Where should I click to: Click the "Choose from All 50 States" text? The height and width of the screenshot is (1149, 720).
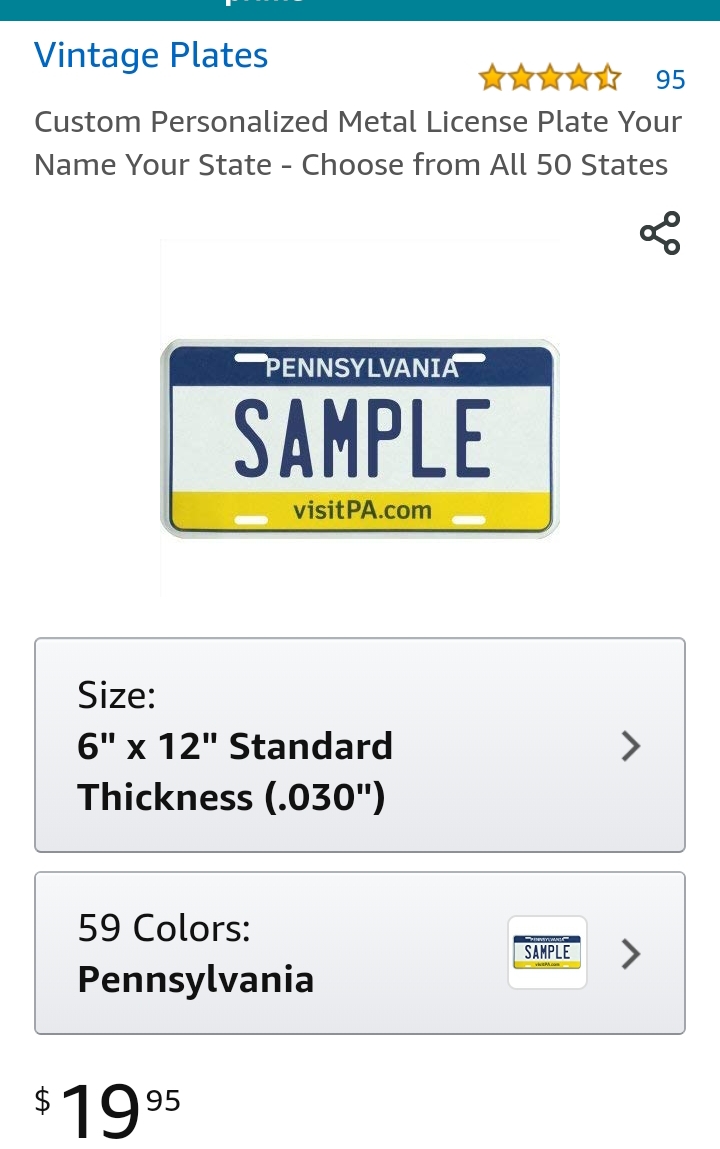485,165
